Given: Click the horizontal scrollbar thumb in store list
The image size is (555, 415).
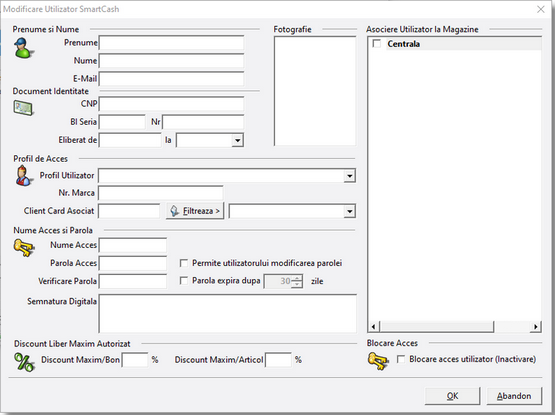Looking at the screenshot, I should pos(436,326).
